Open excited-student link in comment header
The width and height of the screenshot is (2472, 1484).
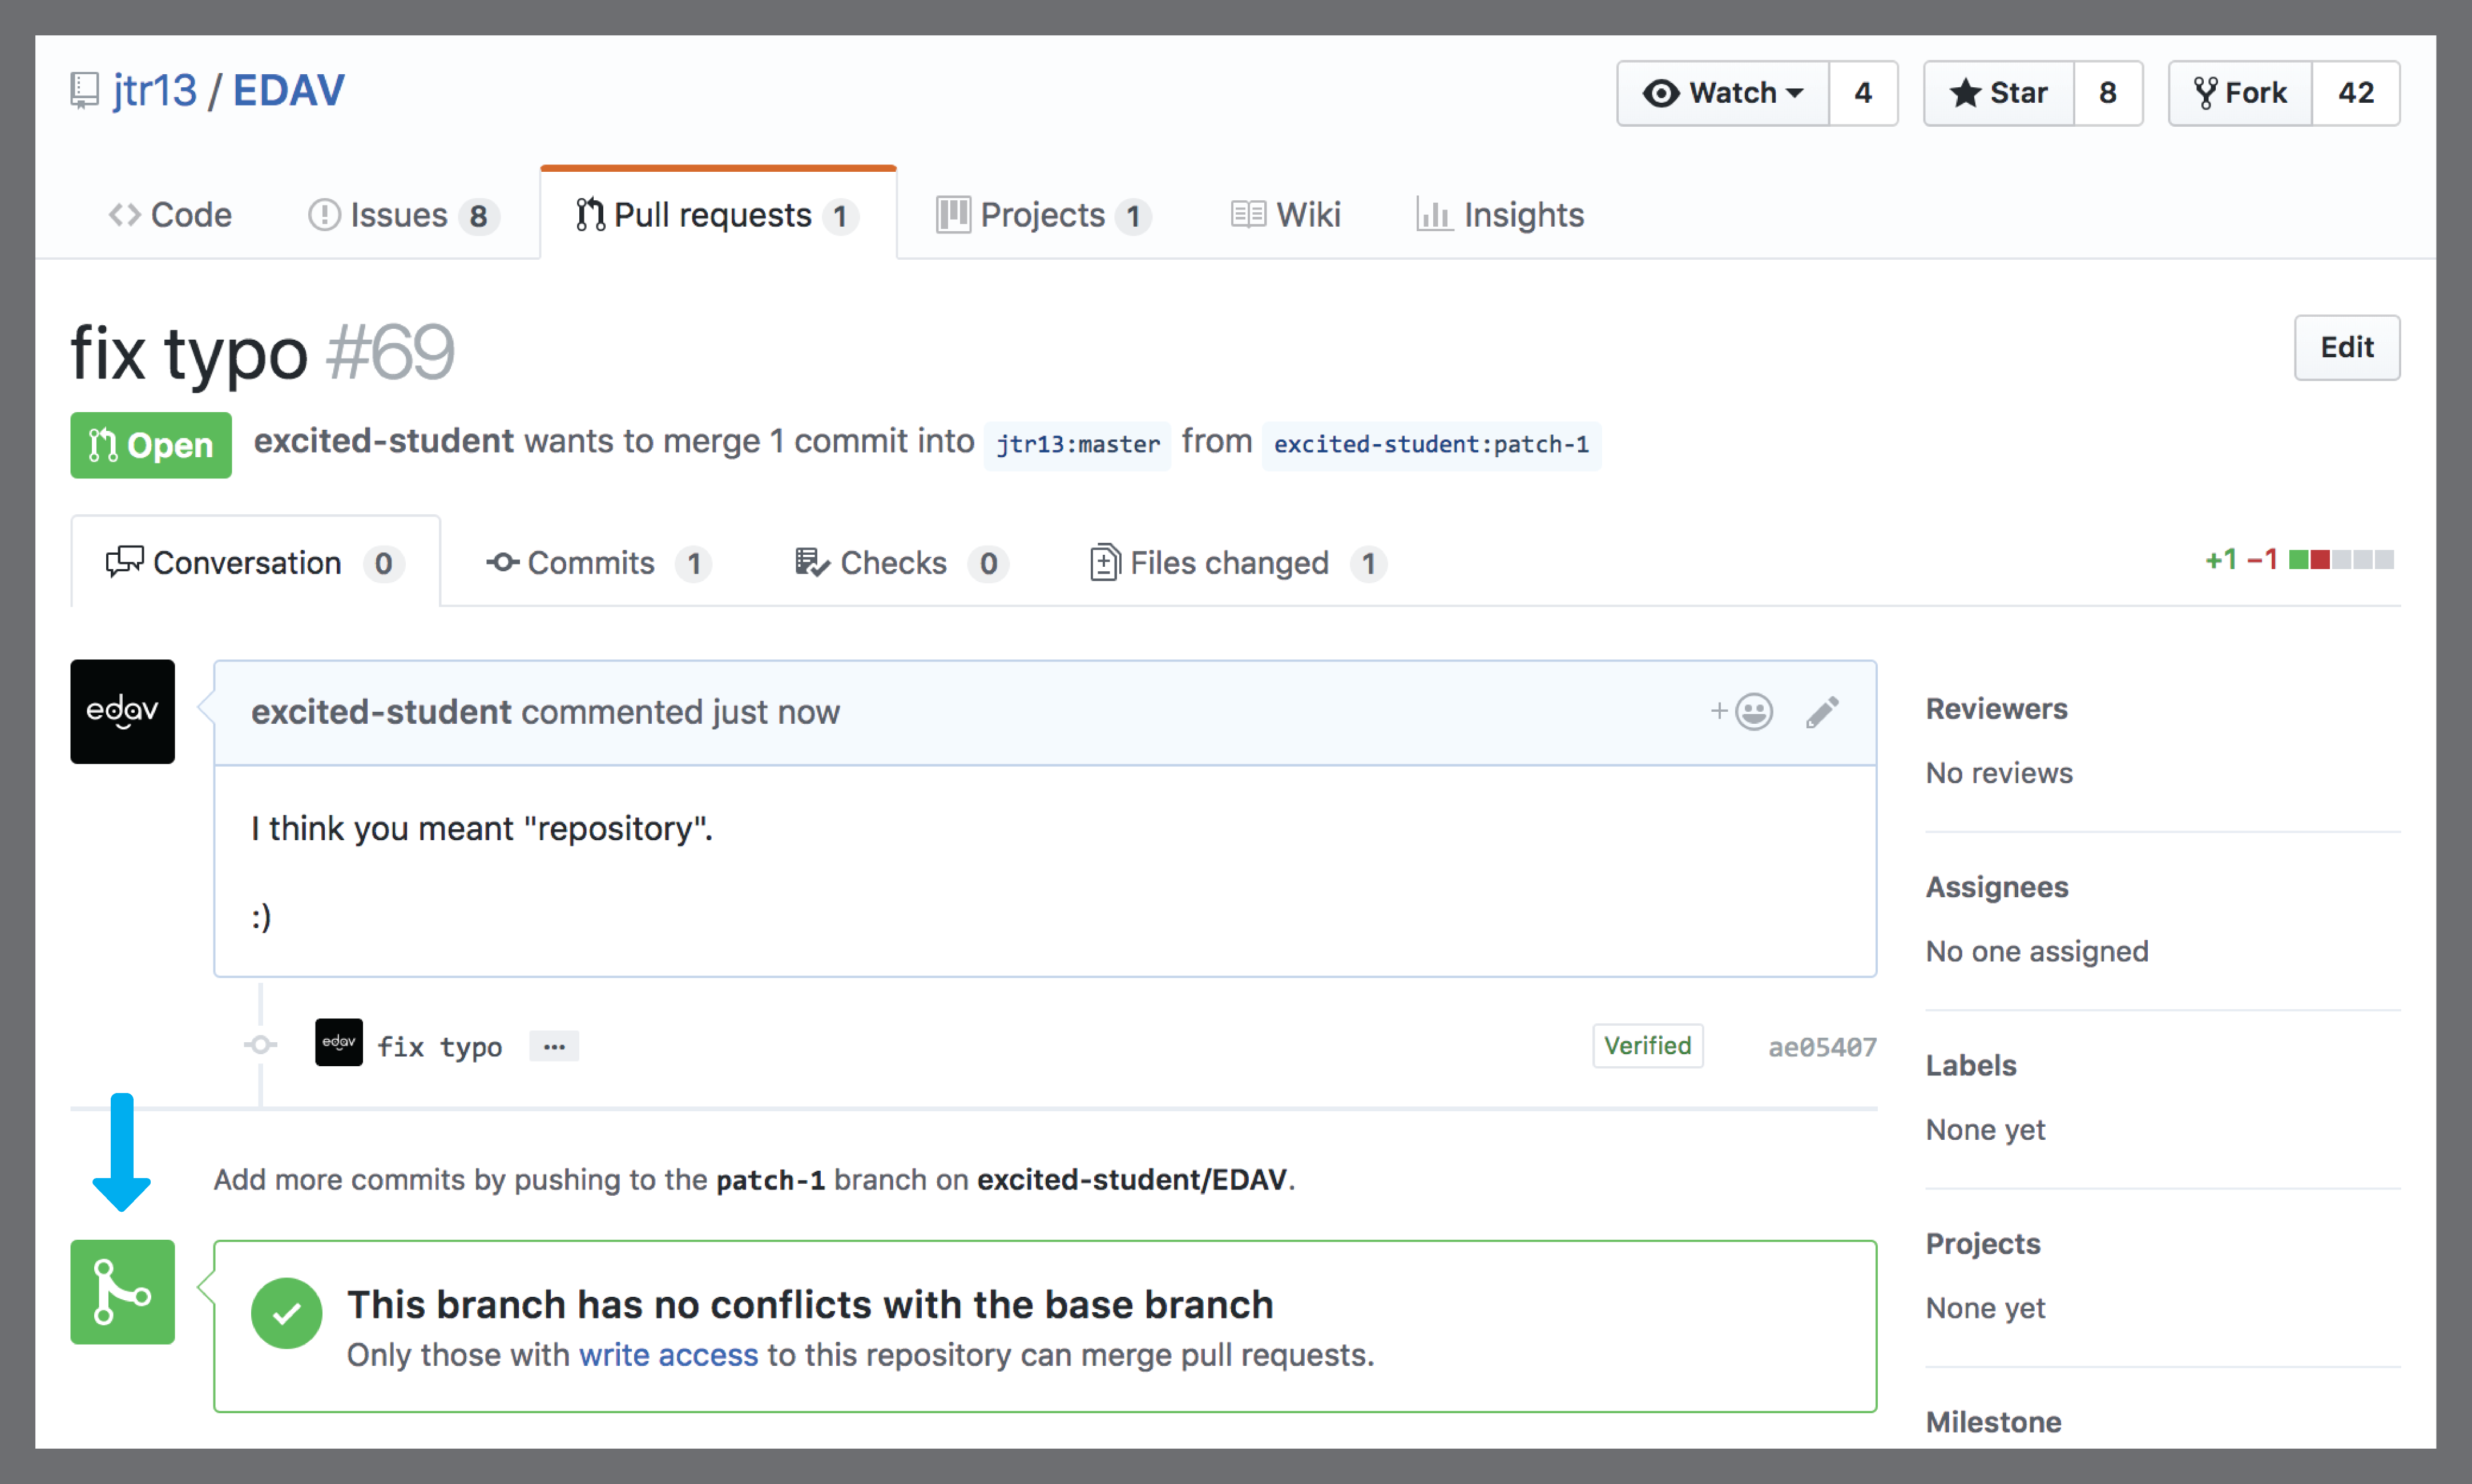coord(381,712)
